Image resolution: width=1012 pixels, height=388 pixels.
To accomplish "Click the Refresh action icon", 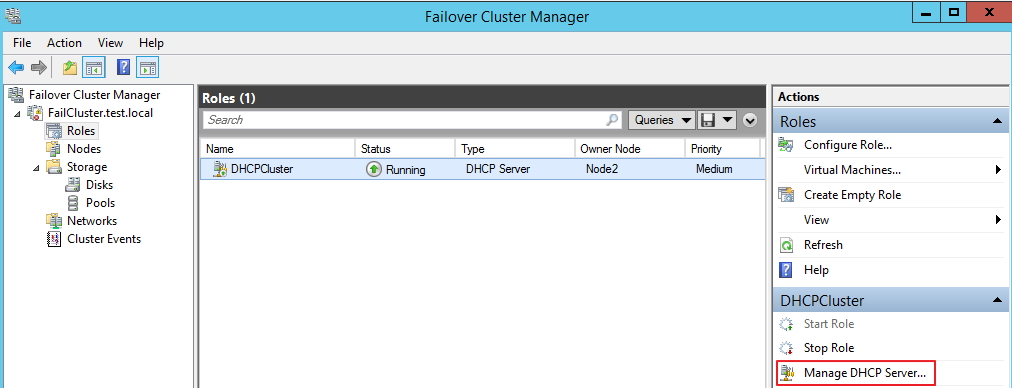I will pos(786,245).
